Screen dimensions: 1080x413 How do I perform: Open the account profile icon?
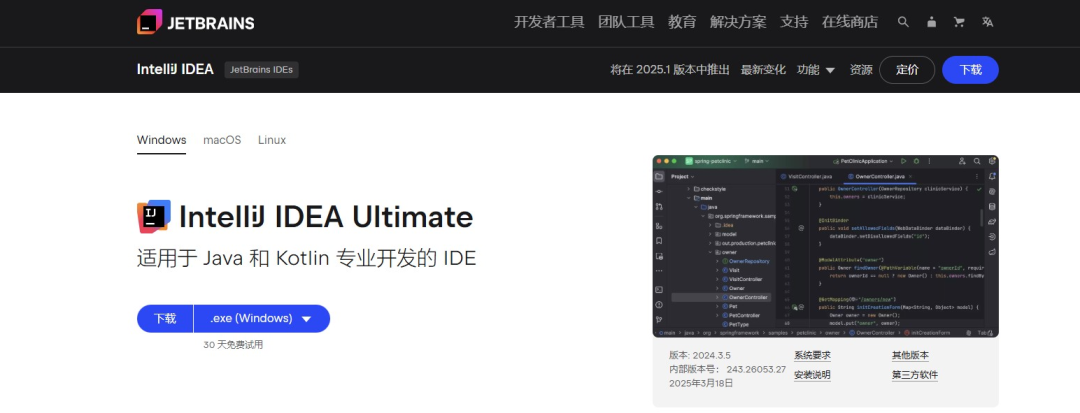[x=931, y=22]
